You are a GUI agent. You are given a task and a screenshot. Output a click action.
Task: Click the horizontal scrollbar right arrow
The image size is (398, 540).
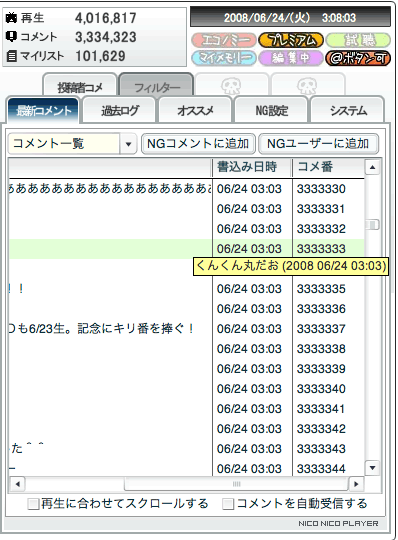coord(356,484)
